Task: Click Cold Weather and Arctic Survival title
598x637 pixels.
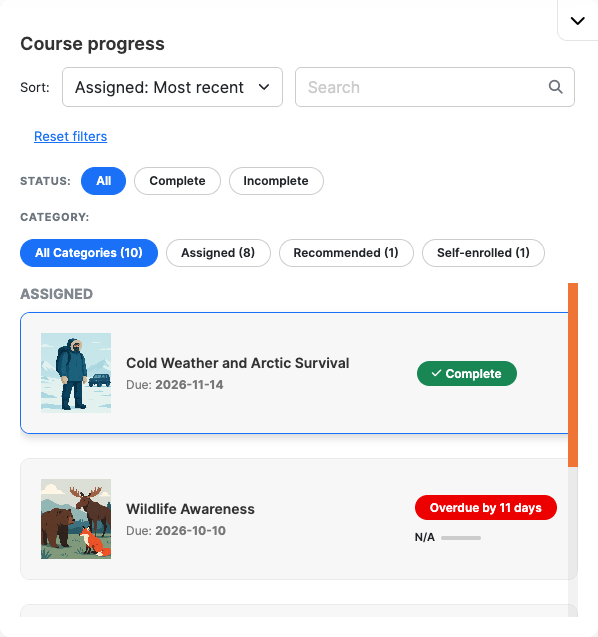Action: [x=238, y=363]
